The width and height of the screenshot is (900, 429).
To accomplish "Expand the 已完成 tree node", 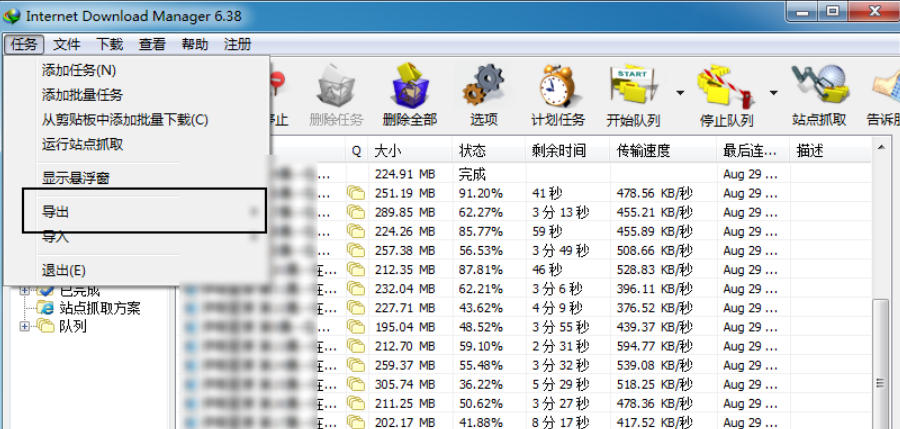I will (x=24, y=291).
